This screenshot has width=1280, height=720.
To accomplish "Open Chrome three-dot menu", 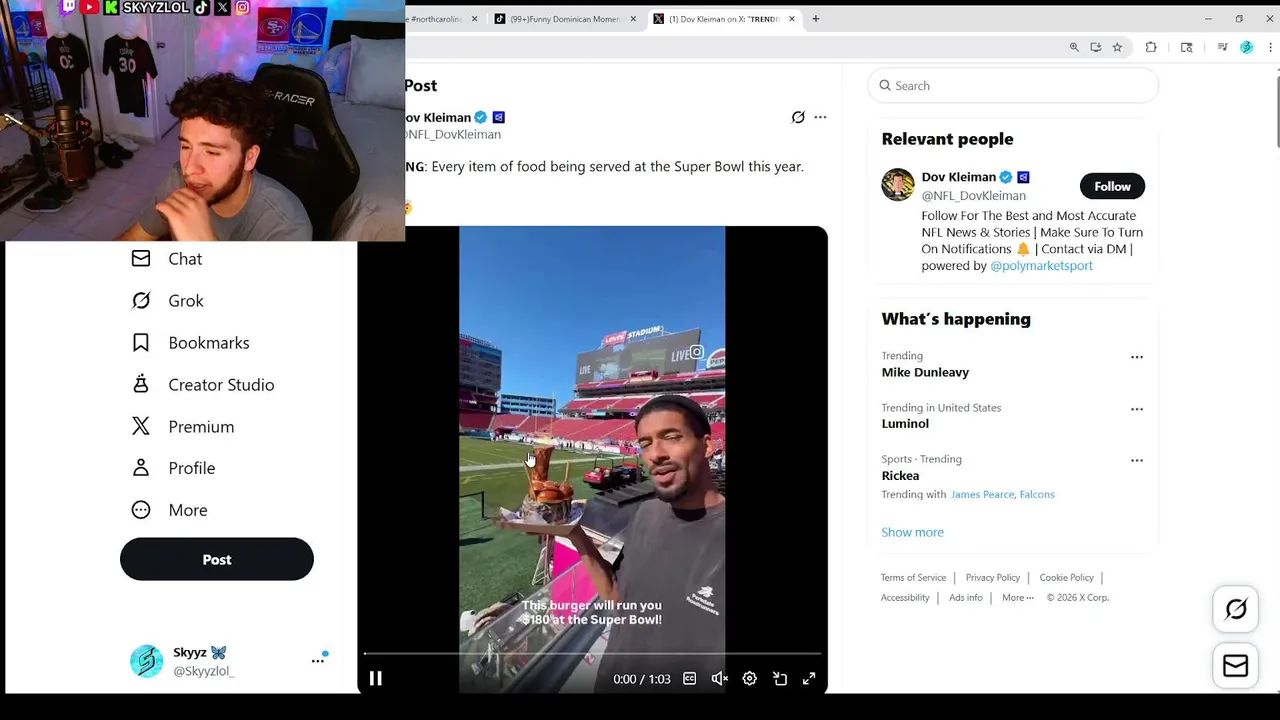I will point(1268,47).
